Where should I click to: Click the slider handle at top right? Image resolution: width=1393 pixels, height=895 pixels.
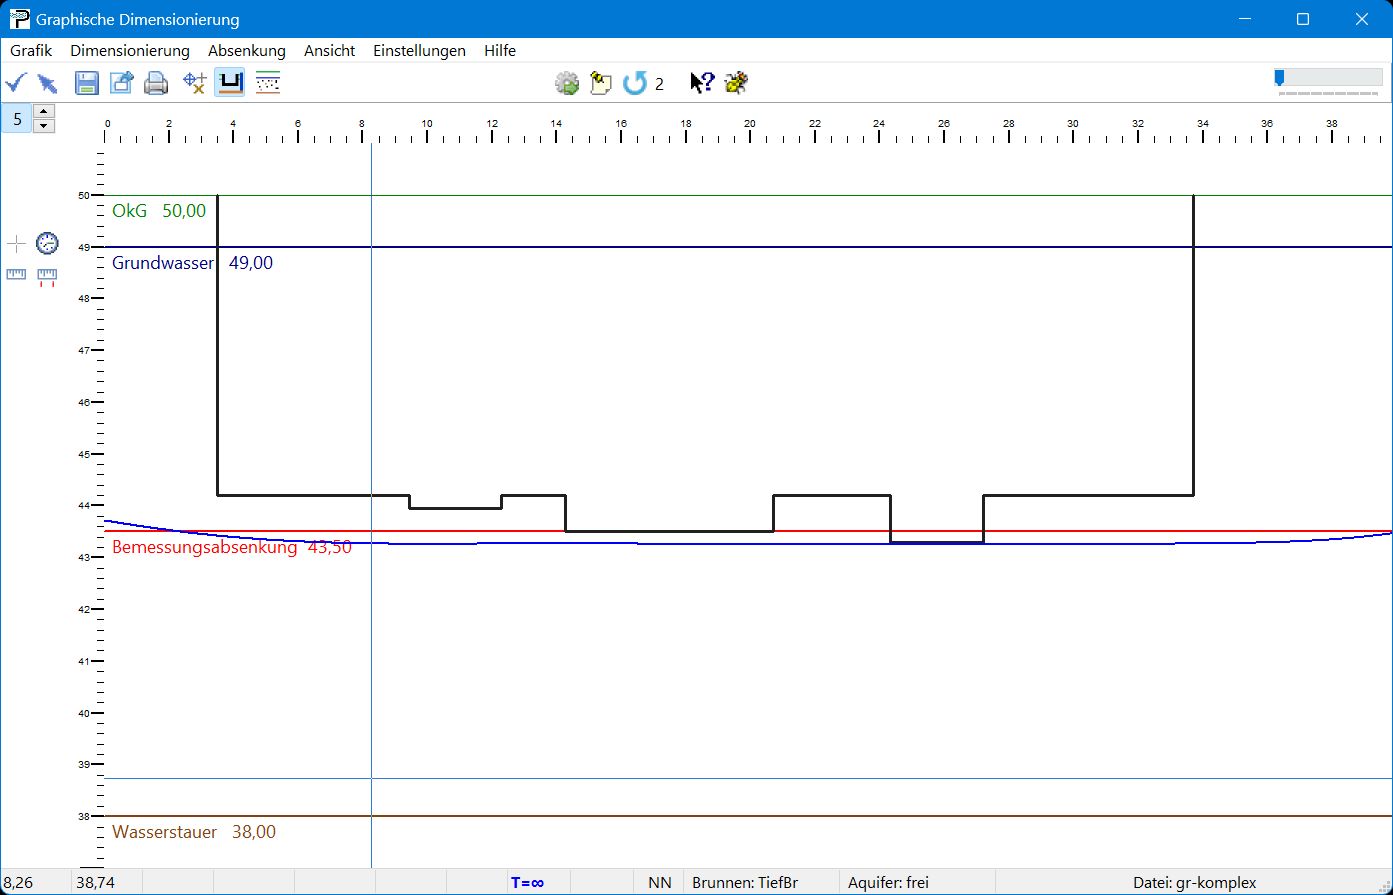point(1279,78)
